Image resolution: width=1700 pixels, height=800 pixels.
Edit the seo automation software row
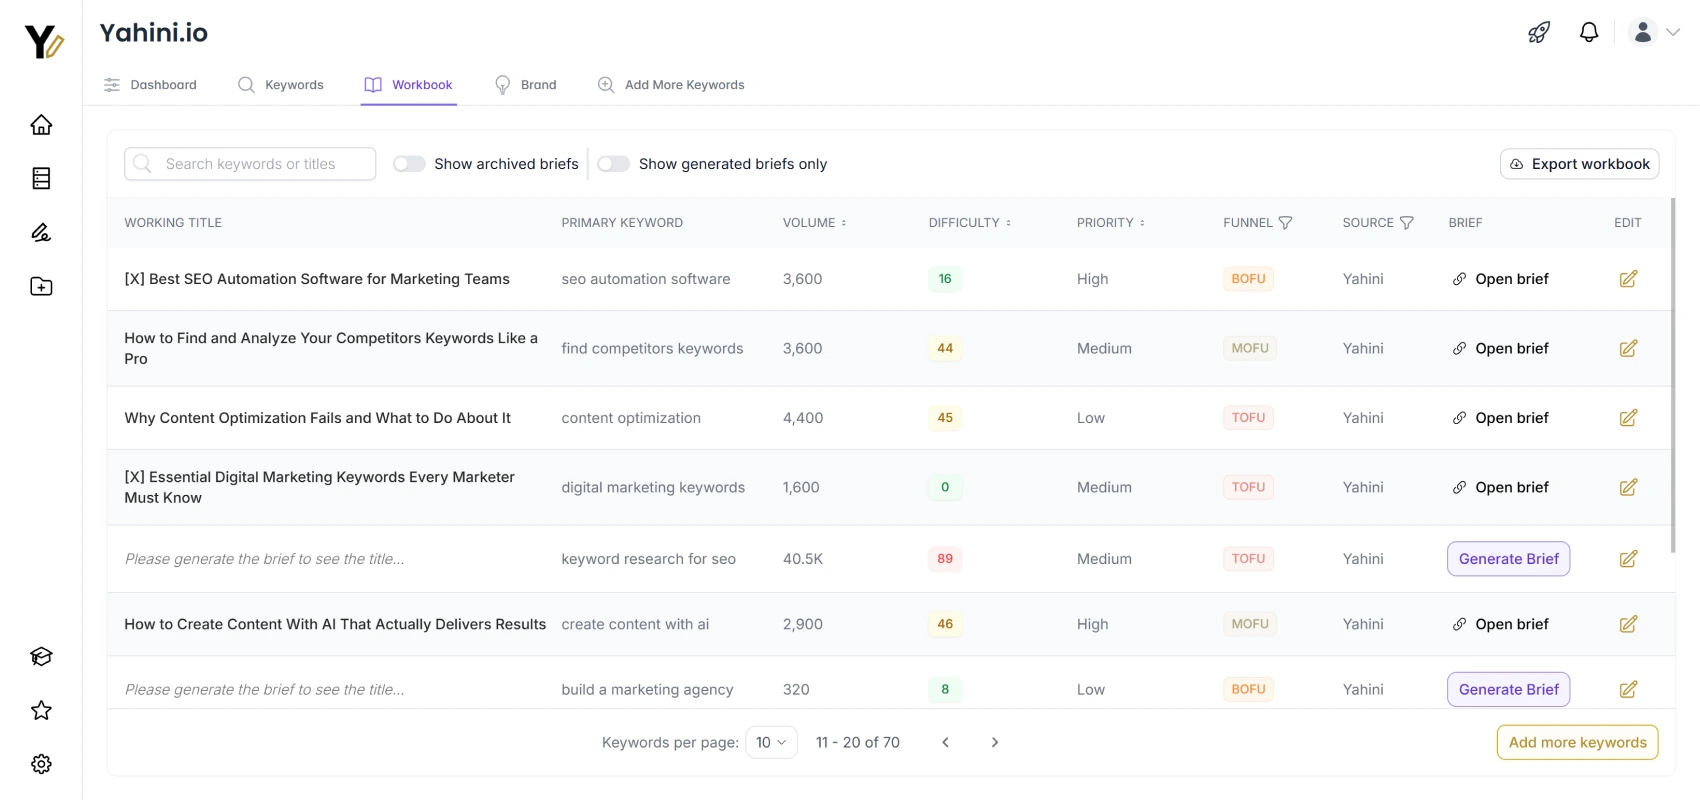[1628, 279]
